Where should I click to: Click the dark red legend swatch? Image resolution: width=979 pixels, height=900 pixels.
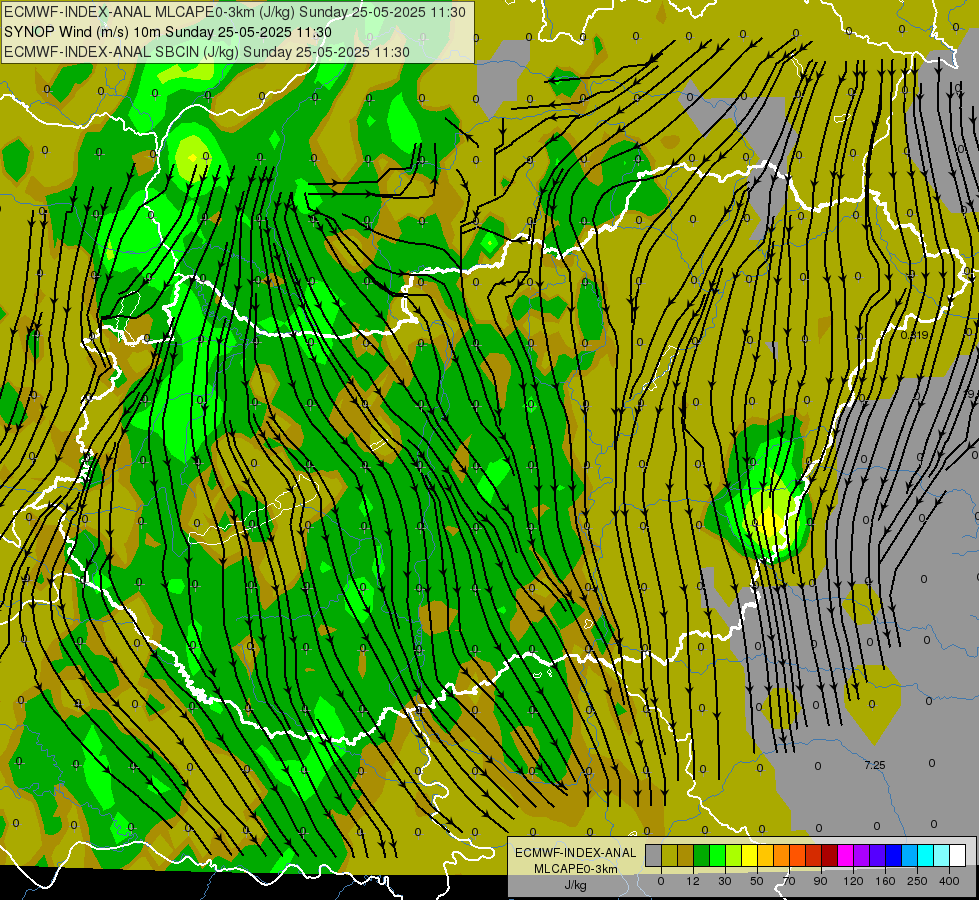tap(830, 856)
